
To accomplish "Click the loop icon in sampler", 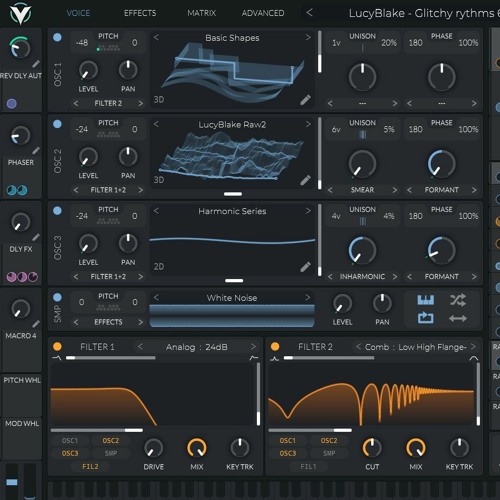I will [x=426, y=318].
